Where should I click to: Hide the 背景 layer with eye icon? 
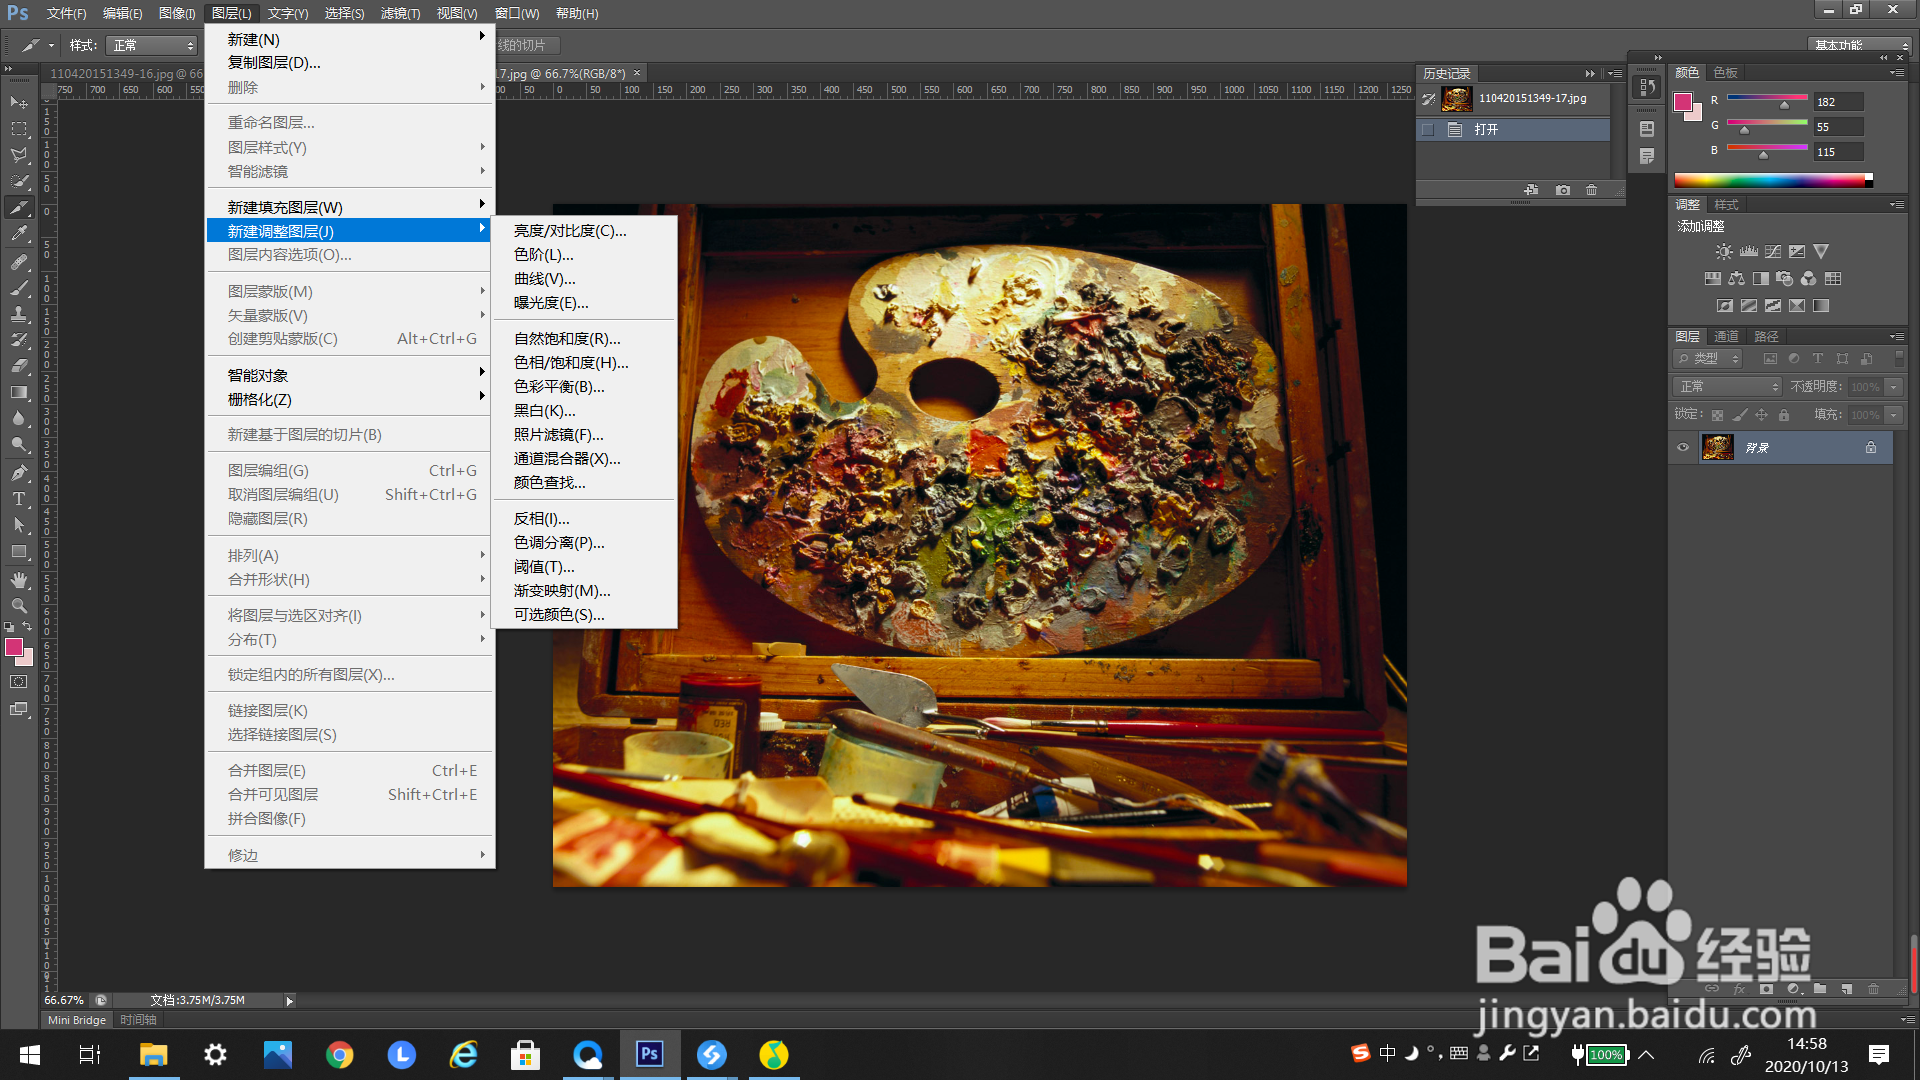[1683, 448]
